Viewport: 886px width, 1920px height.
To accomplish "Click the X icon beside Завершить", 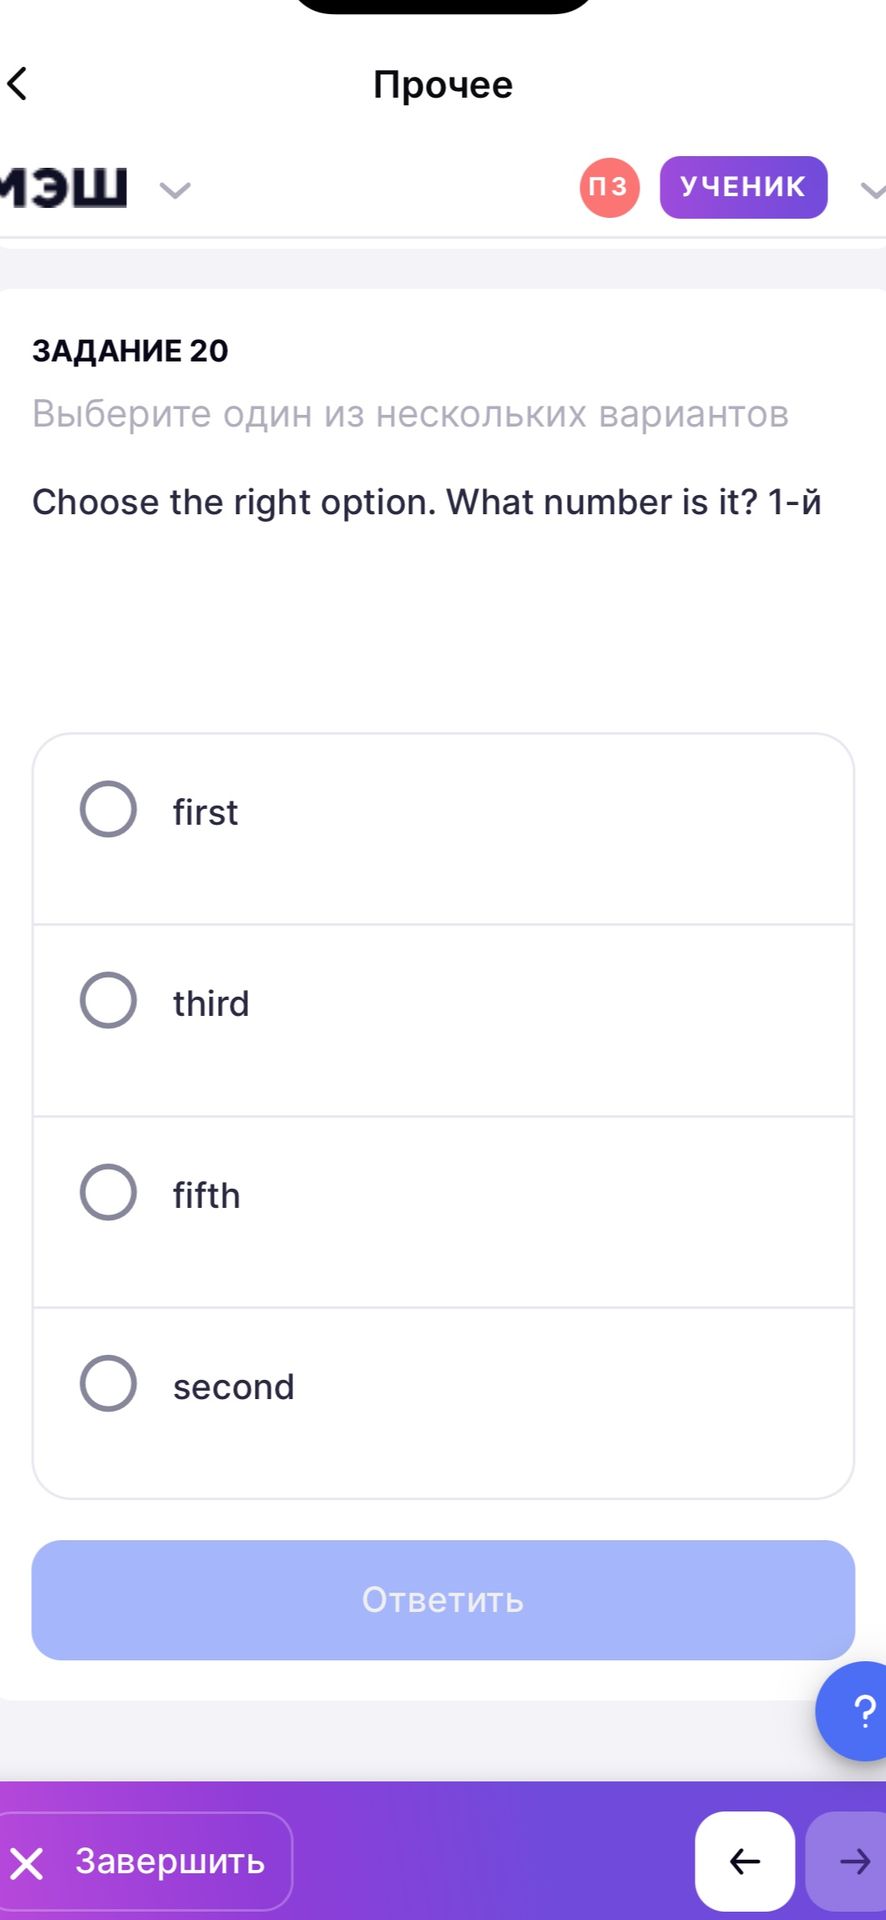I will (x=27, y=1863).
